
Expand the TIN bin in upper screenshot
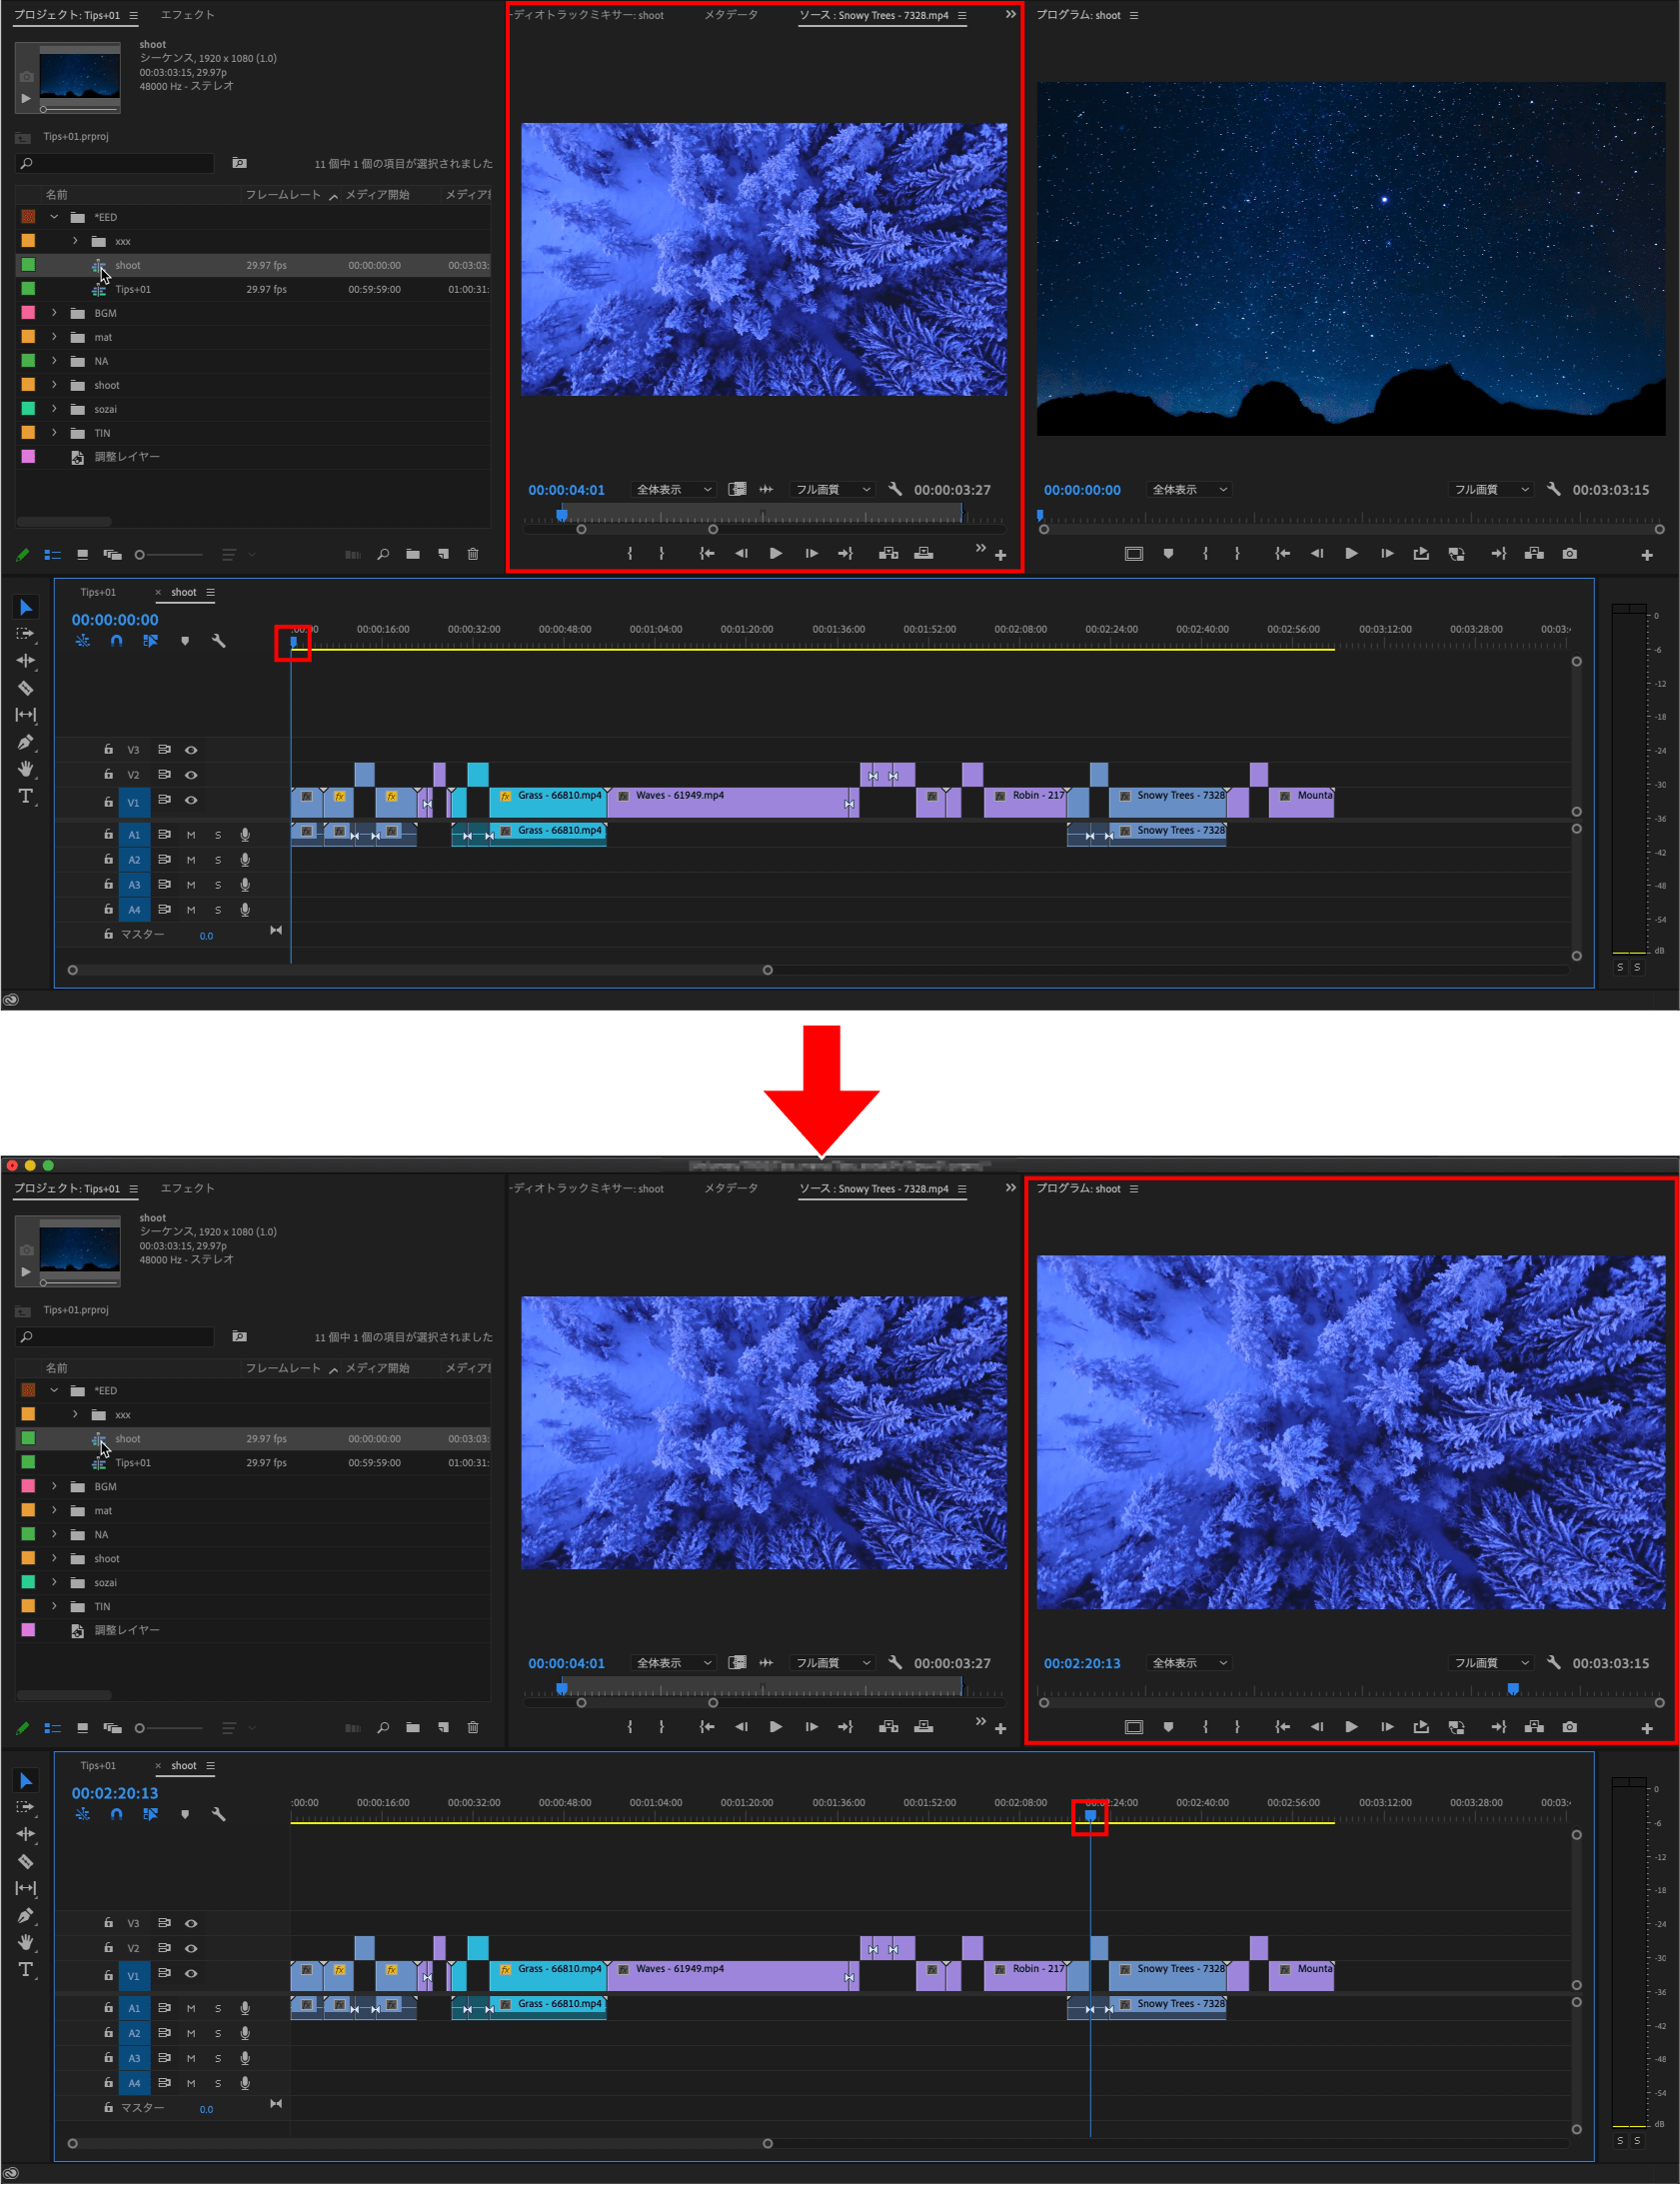click(54, 433)
